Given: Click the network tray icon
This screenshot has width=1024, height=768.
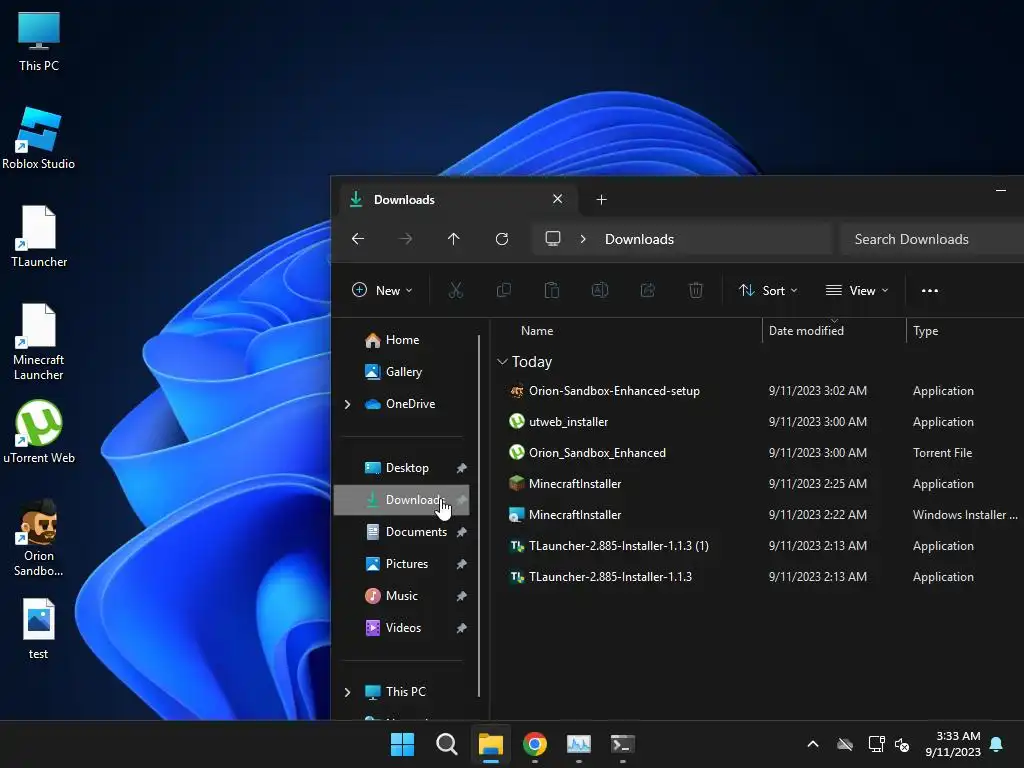Looking at the screenshot, I should 876,744.
